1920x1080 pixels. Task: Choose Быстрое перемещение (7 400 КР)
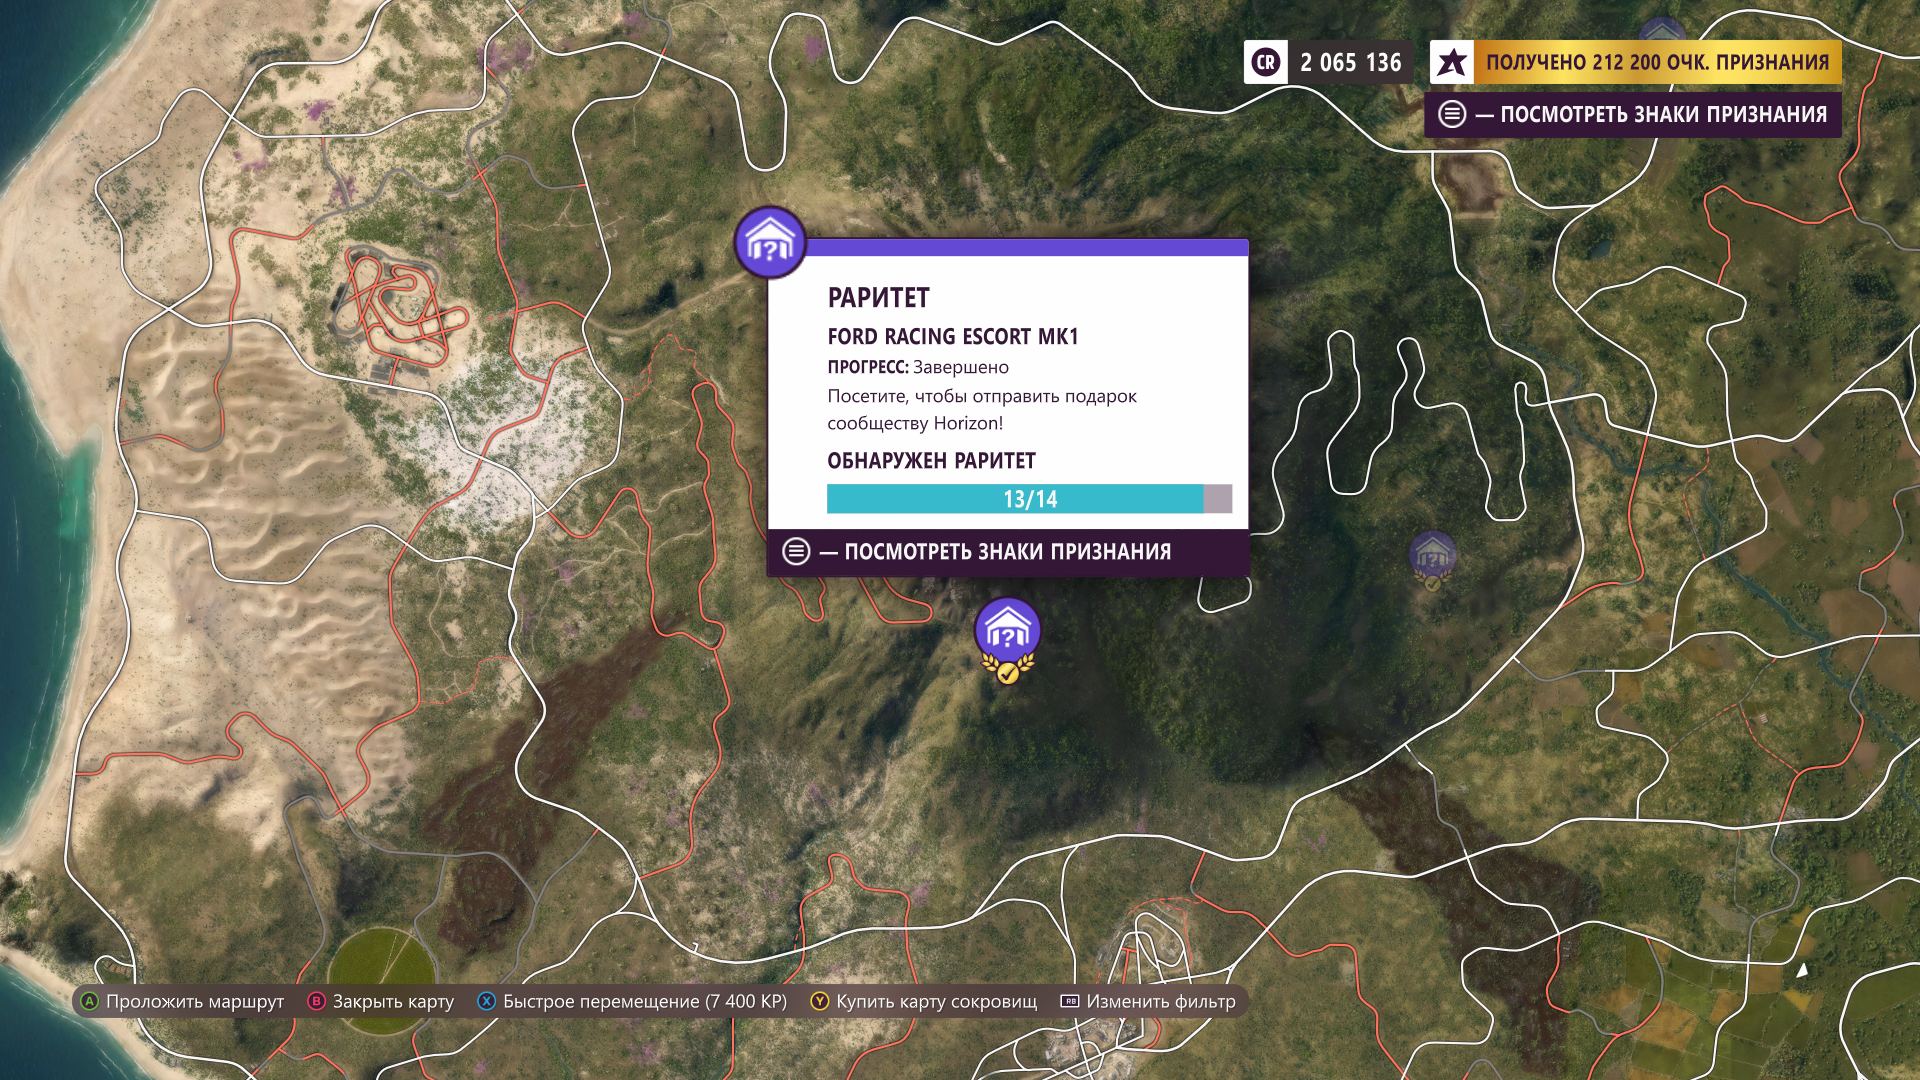645,1001
